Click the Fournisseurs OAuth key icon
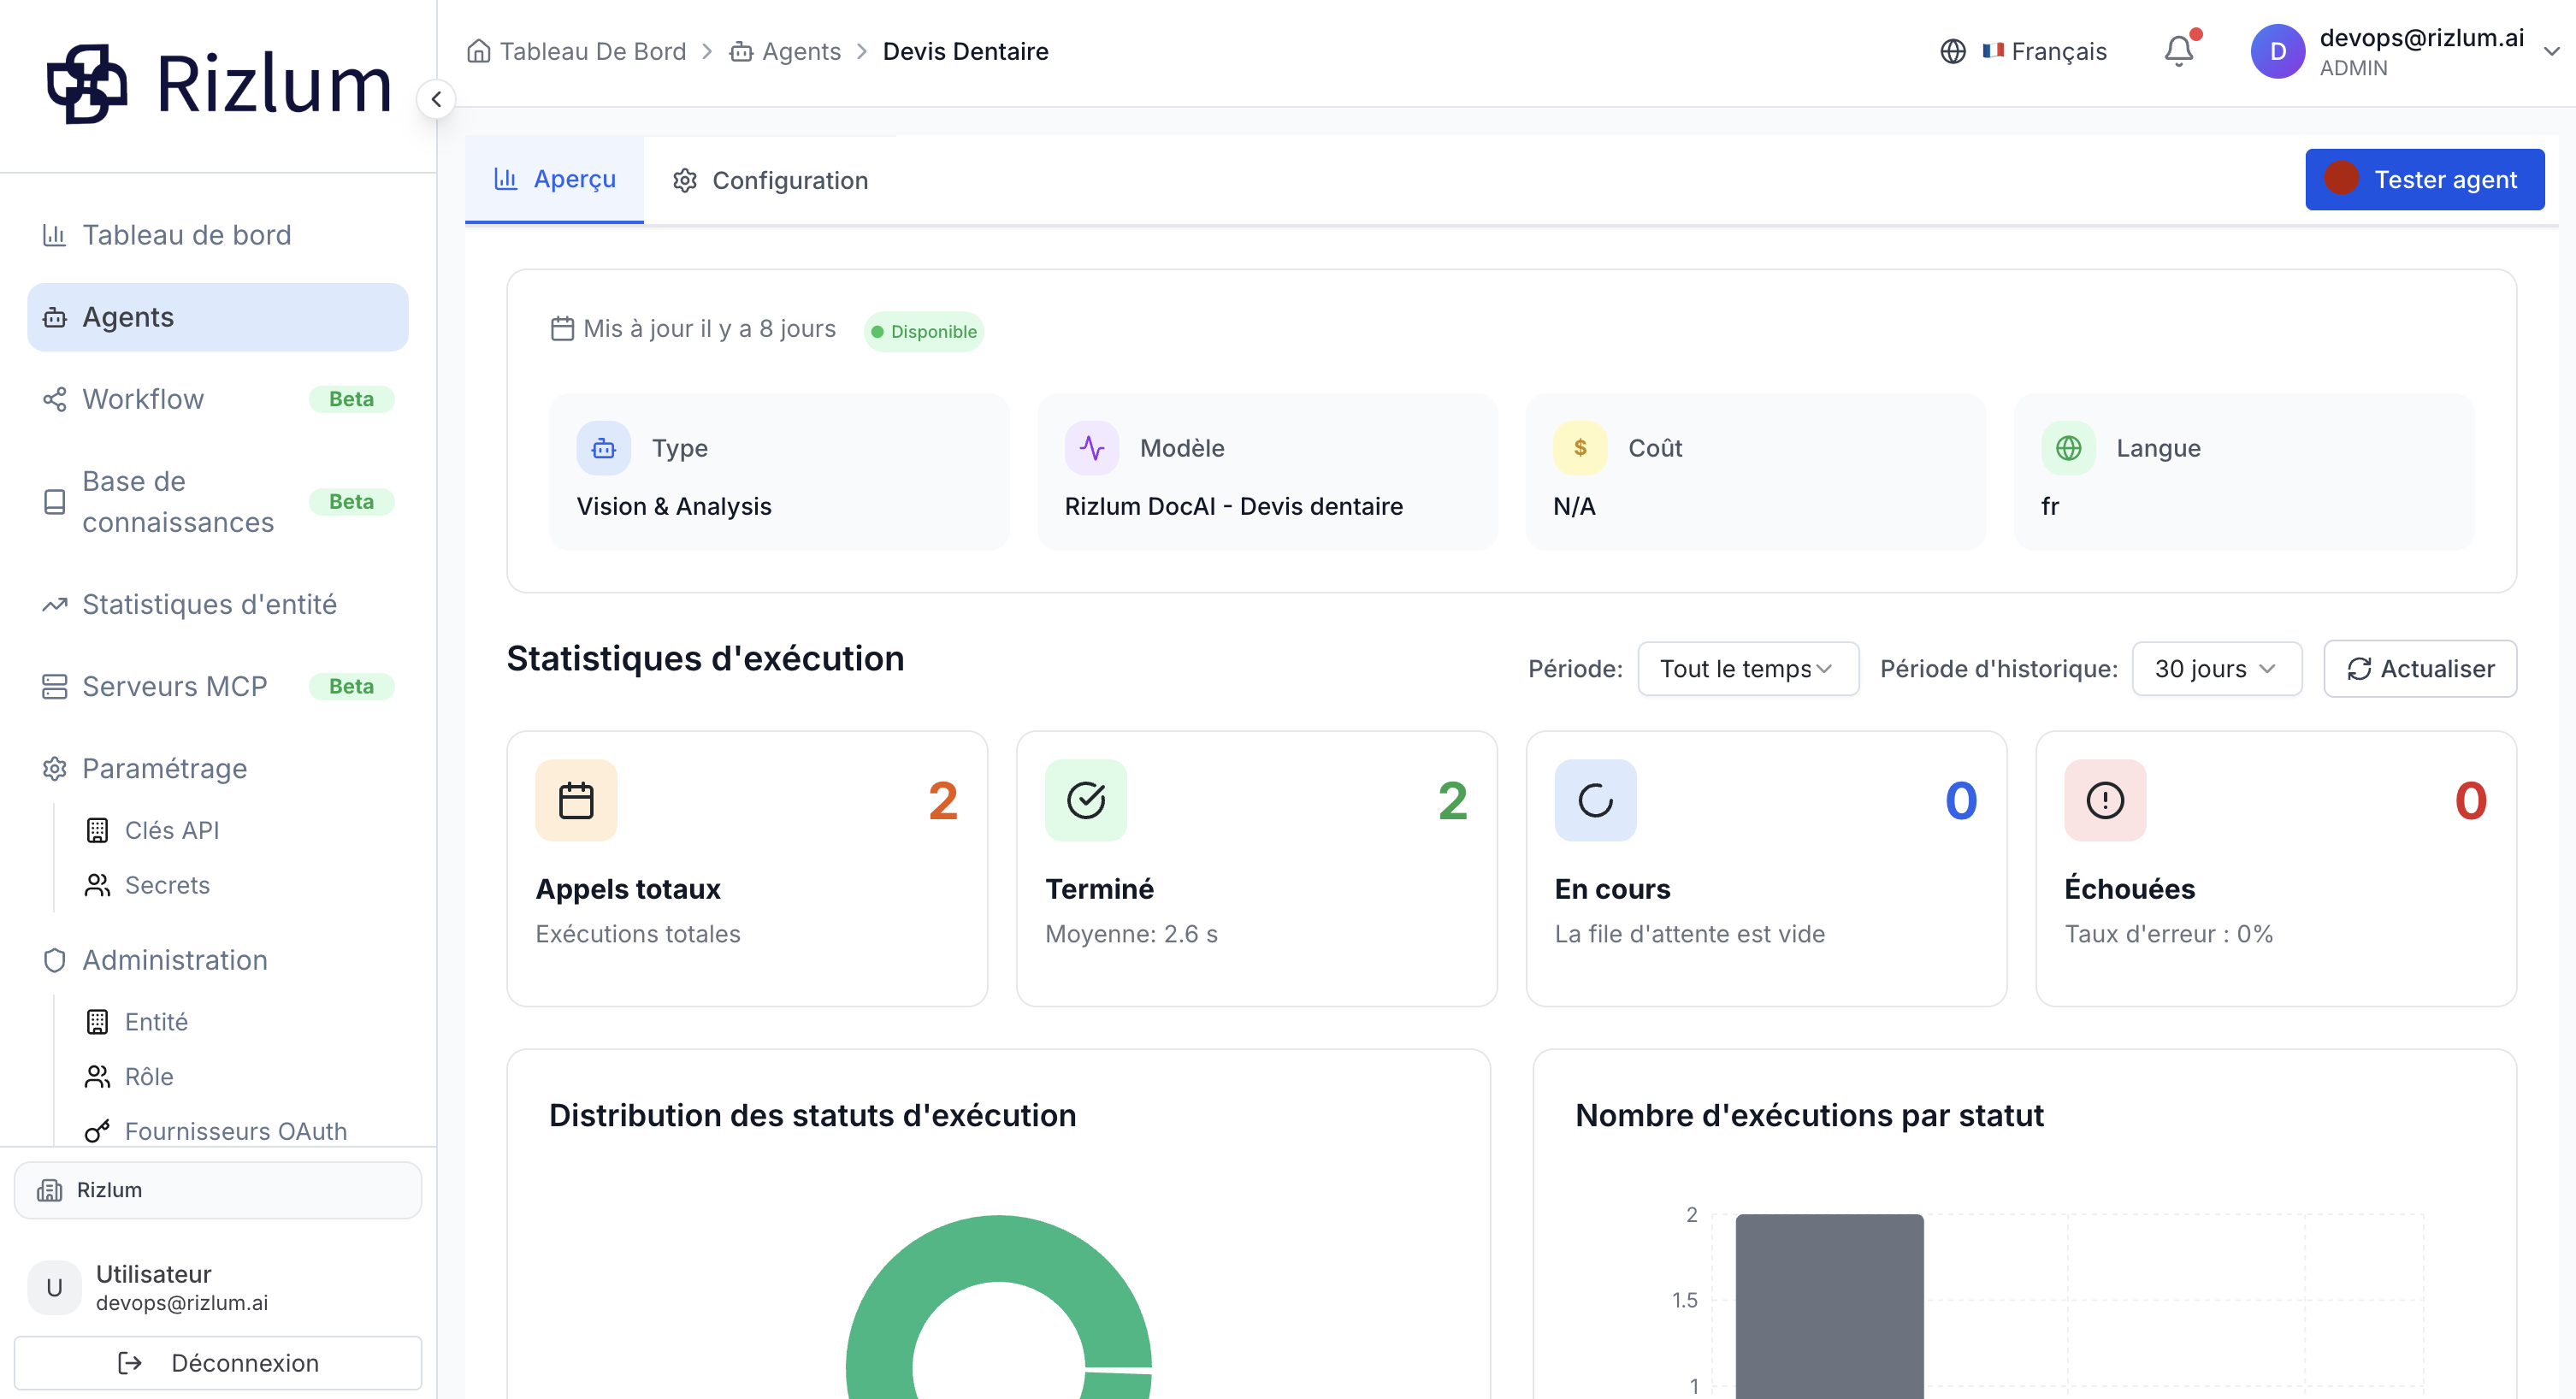Screen dimensions: 2576x1399 pos(97,1131)
